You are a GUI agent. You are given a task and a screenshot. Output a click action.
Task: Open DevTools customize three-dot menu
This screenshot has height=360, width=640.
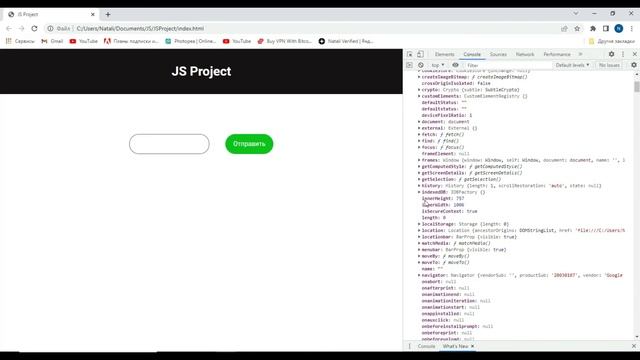pos(623,54)
